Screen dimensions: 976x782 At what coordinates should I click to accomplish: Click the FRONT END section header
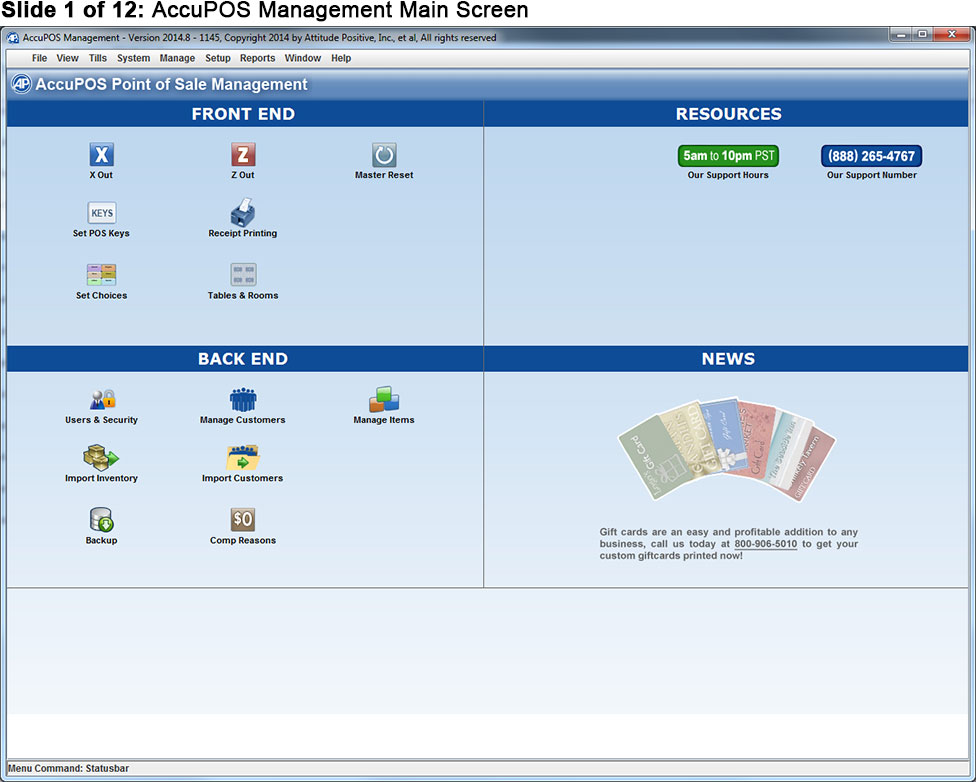coord(244,114)
